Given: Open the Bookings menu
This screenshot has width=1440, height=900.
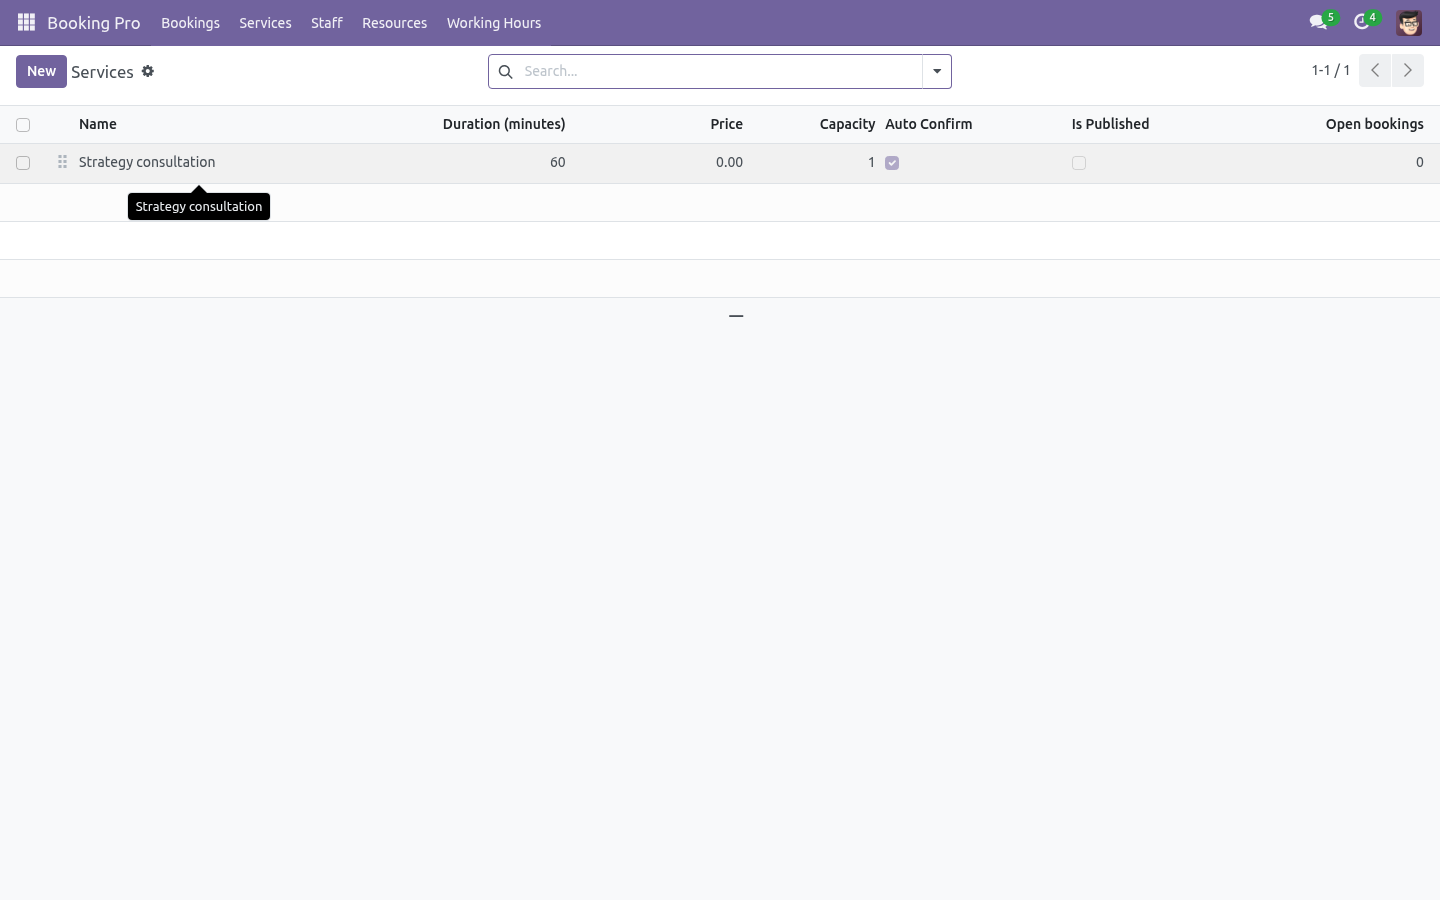Looking at the screenshot, I should click(190, 23).
